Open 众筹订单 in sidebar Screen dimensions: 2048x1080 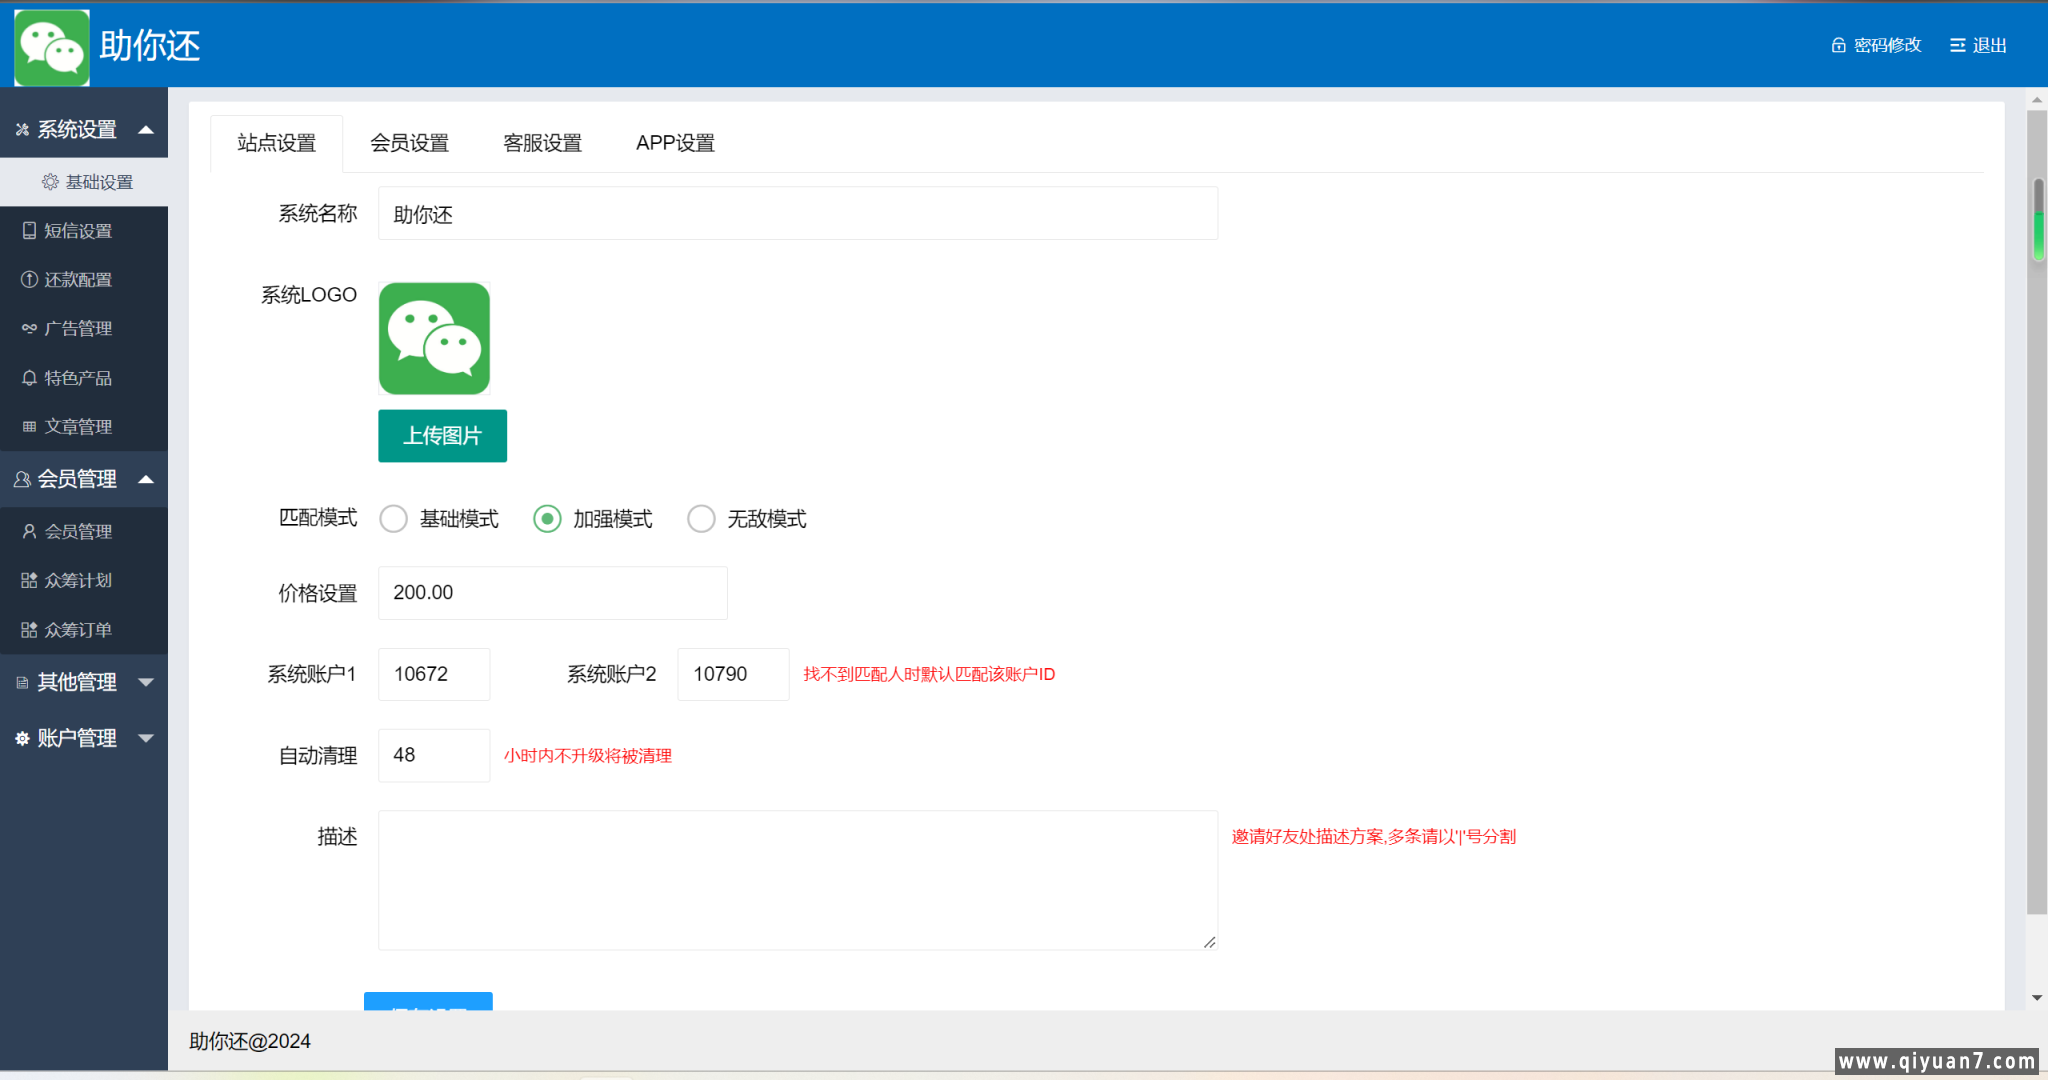[x=78, y=630]
